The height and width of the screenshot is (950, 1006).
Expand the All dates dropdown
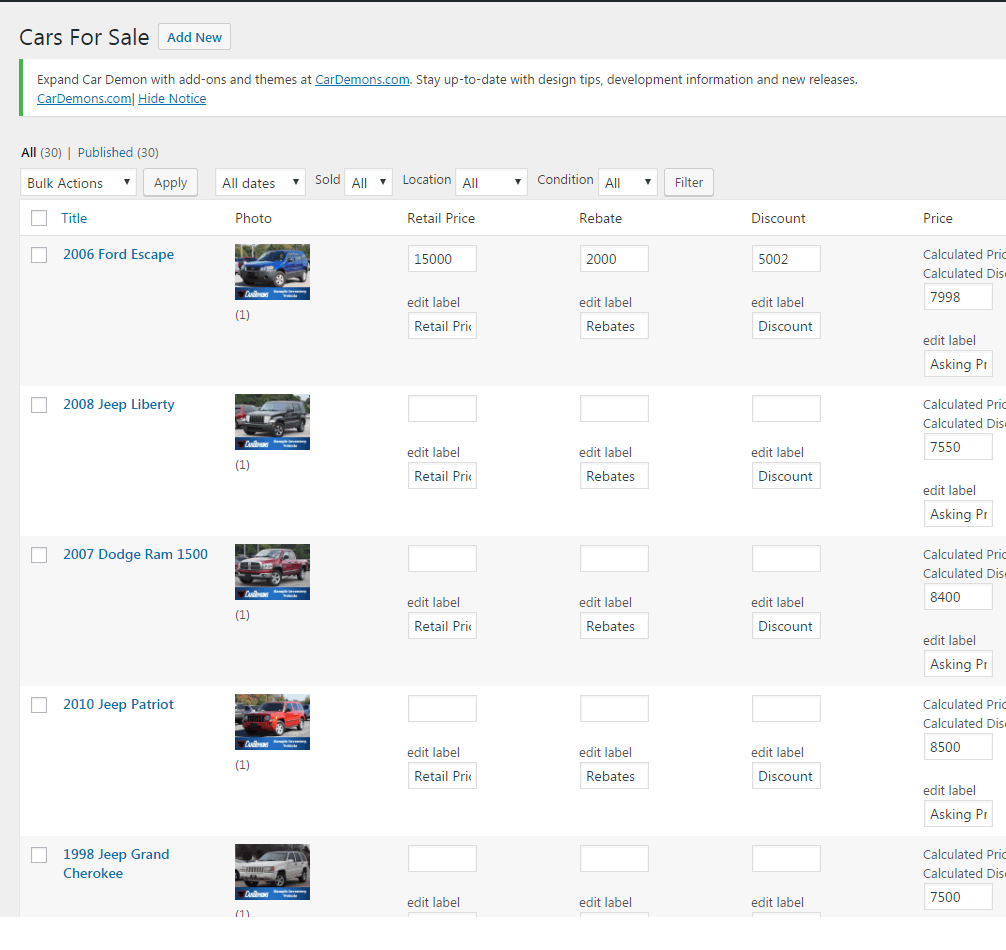point(260,183)
